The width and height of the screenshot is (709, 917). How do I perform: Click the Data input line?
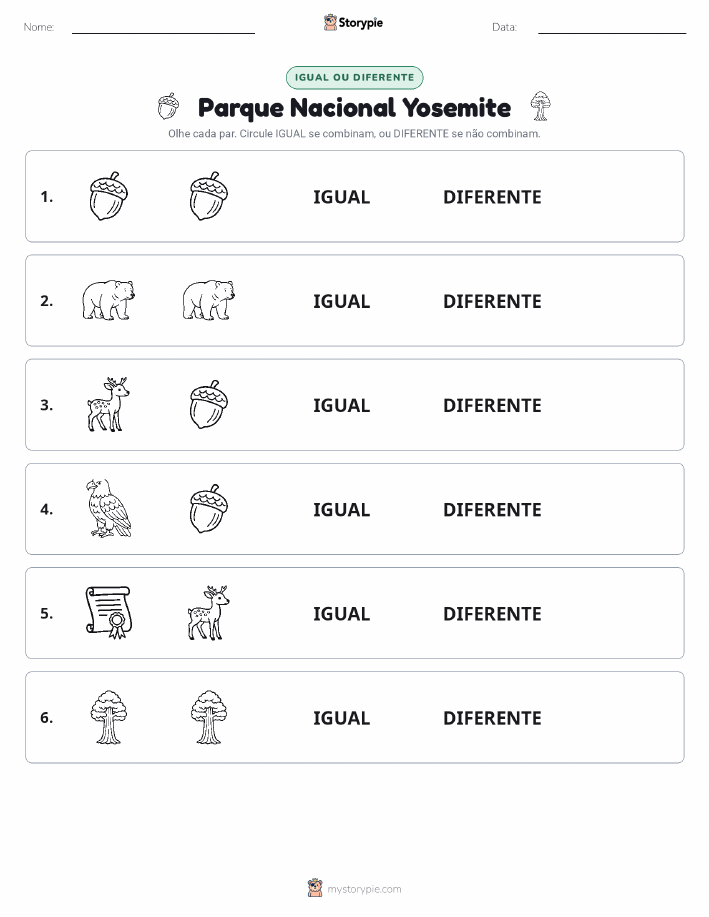612,28
